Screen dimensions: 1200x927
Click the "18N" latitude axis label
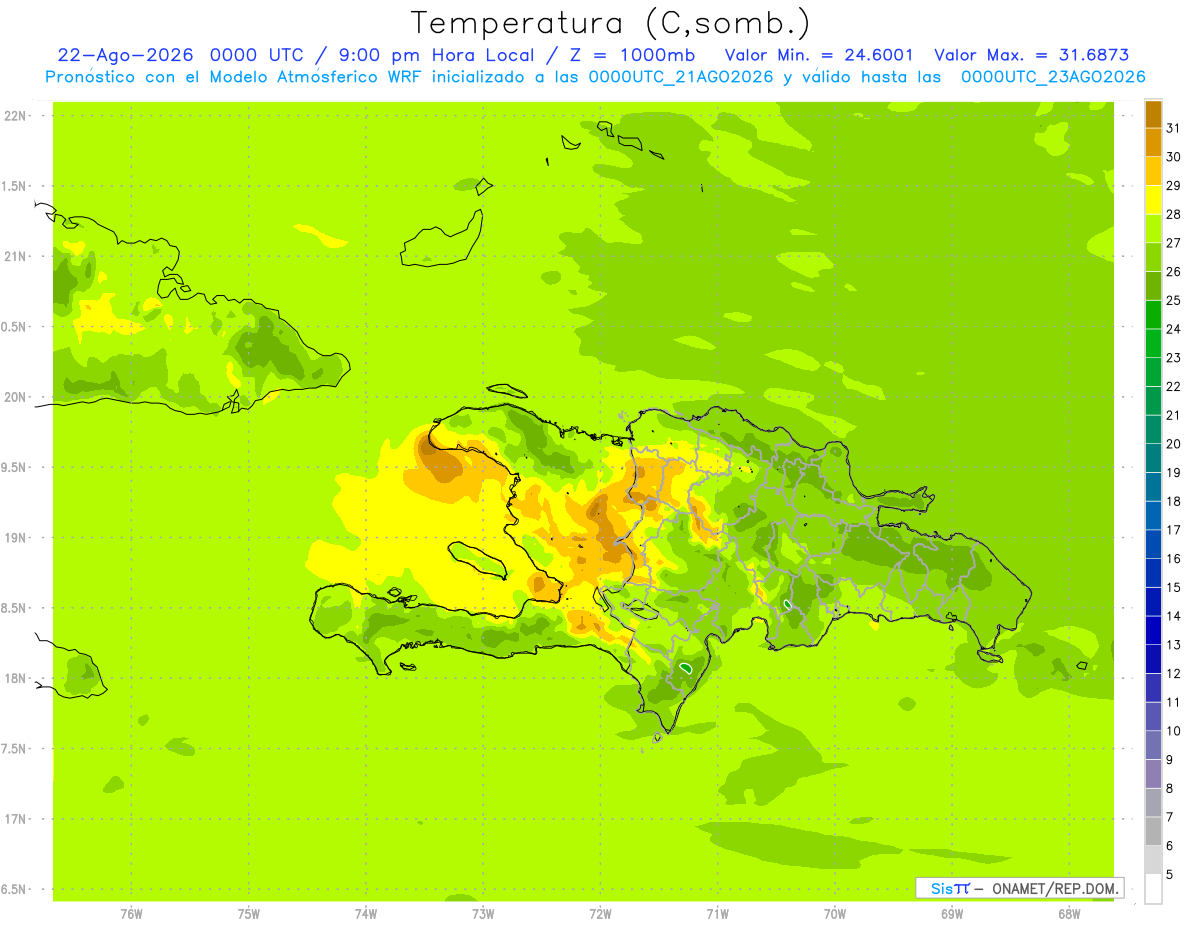point(16,678)
